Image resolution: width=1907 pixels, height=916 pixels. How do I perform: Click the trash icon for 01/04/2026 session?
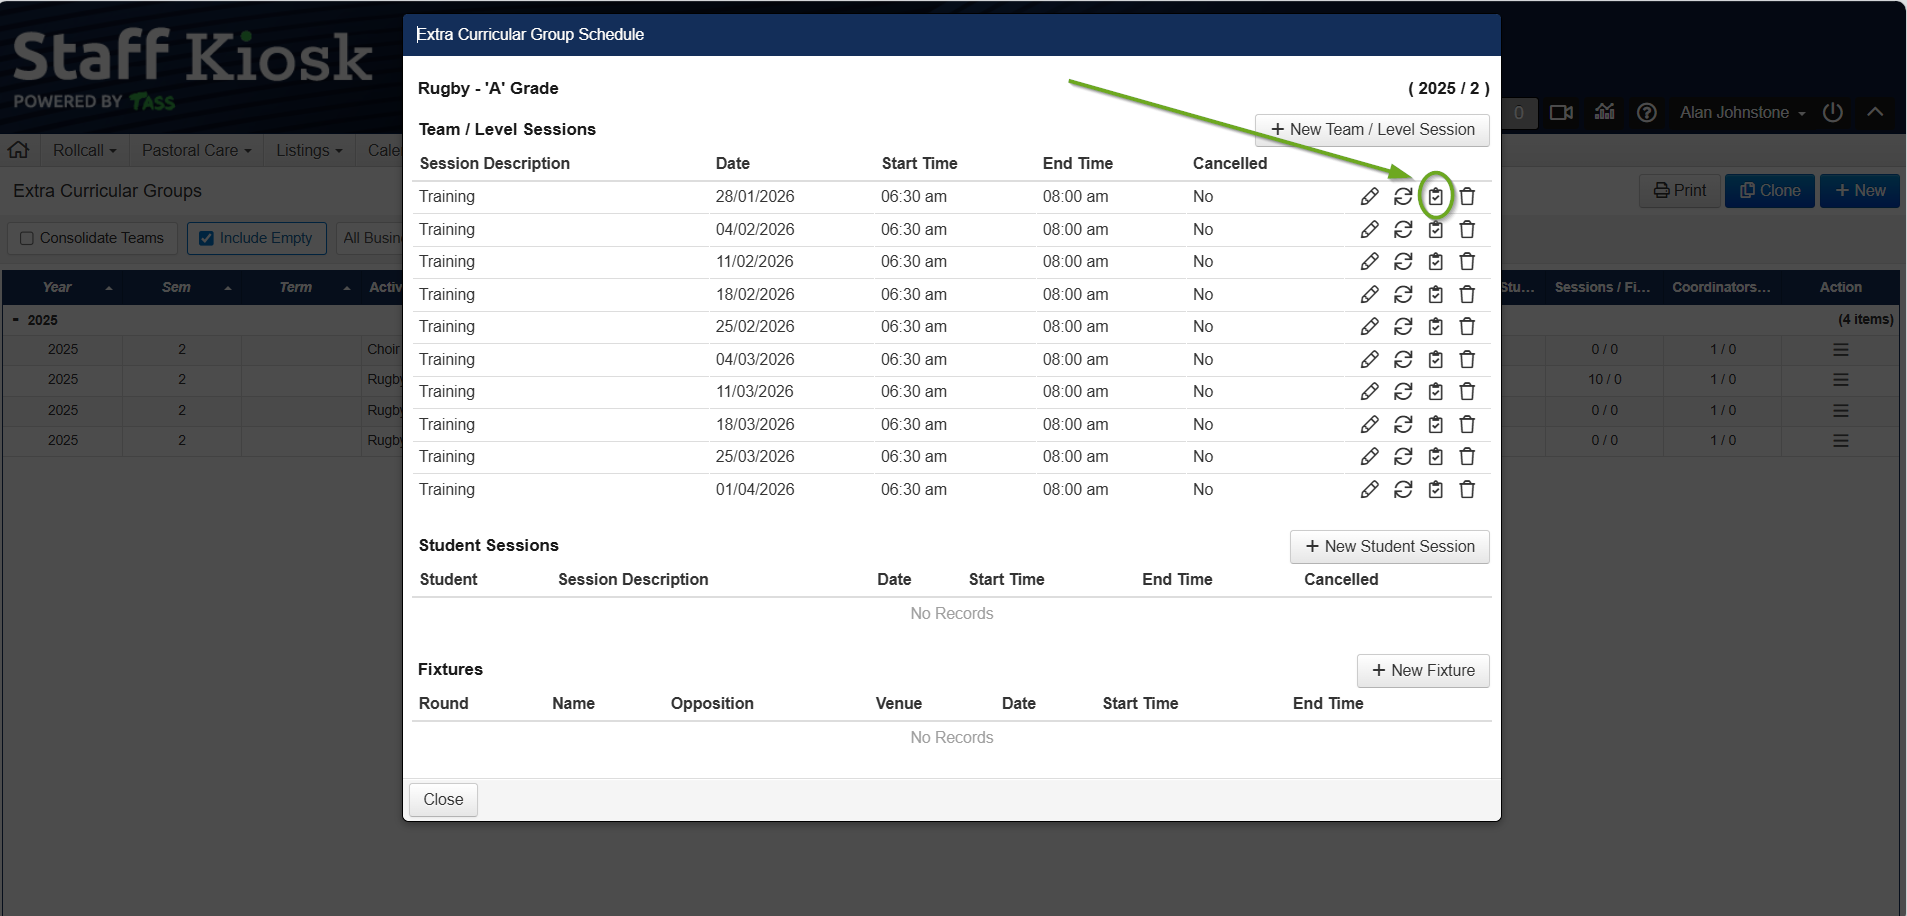pyautogui.click(x=1467, y=490)
